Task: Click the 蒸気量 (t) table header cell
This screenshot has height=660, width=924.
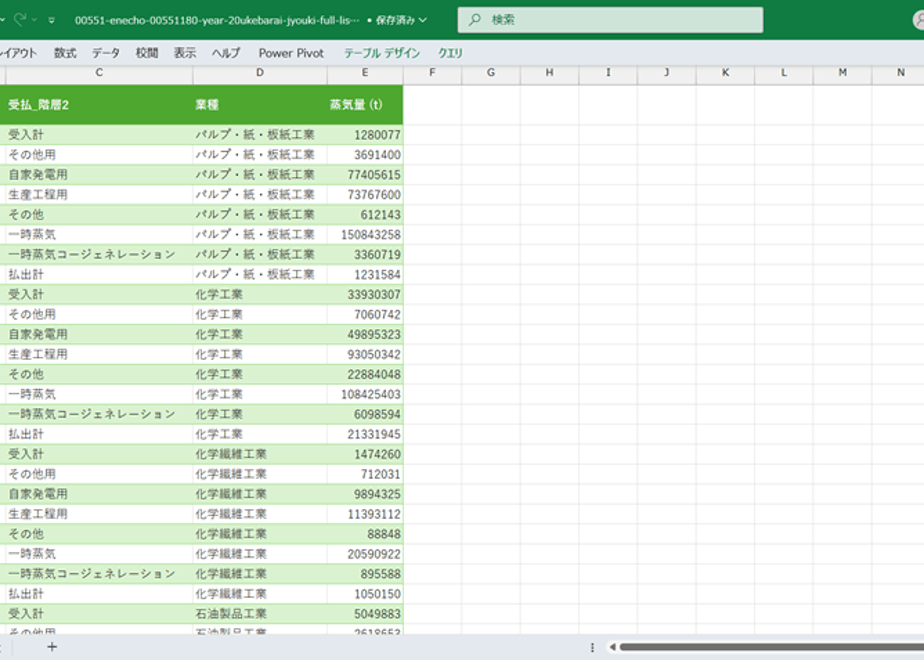Action: point(365,105)
